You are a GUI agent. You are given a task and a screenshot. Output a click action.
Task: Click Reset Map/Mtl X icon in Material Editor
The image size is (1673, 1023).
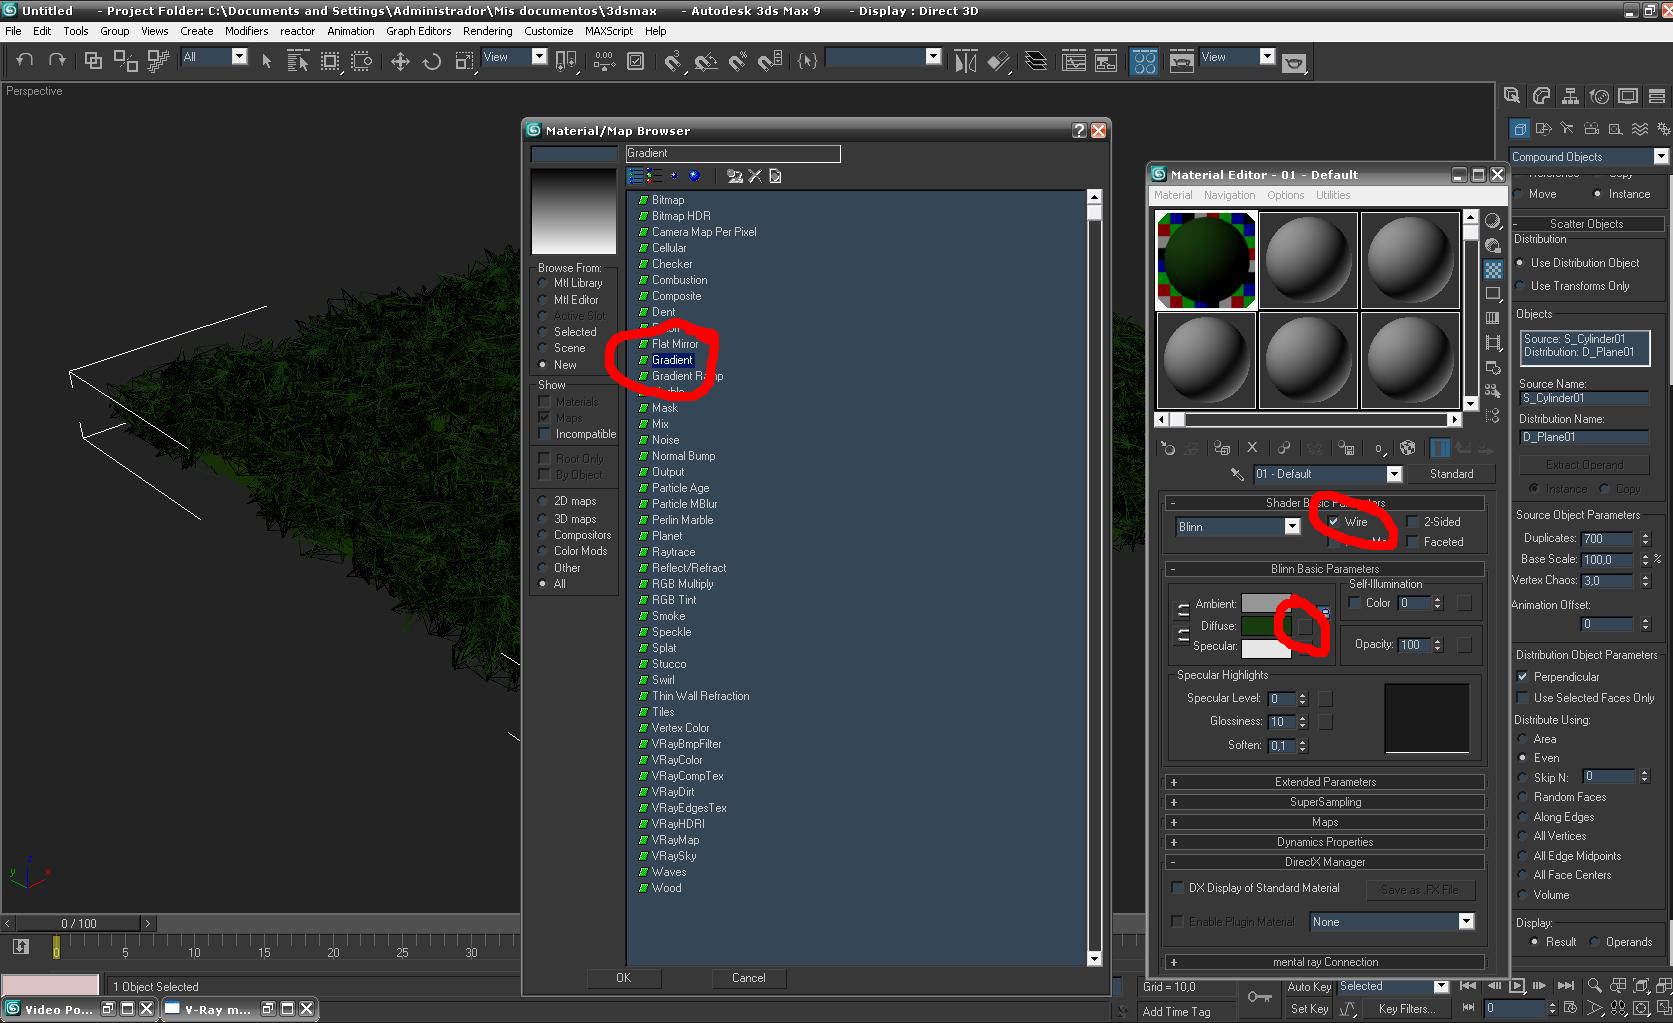coord(1252,447)
